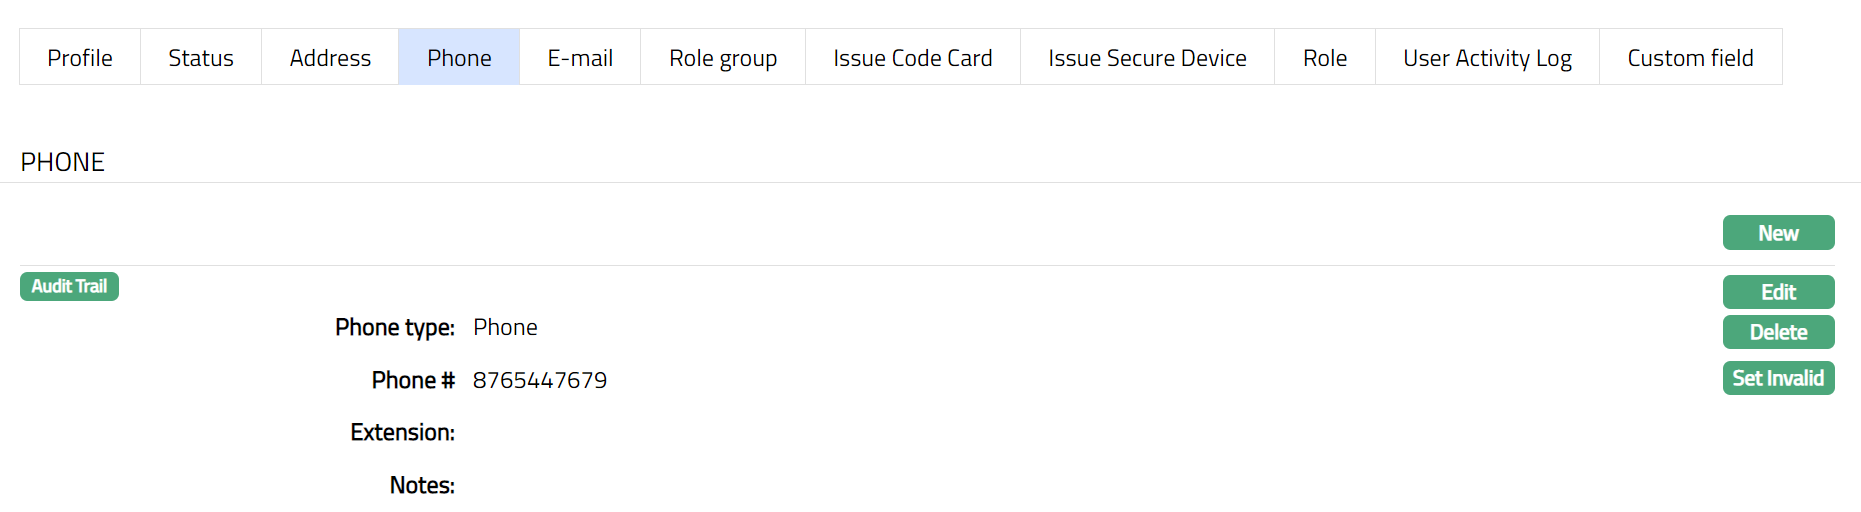Switch to the Status tab
This screenshot has width=1861, height=512.
[201, 58]
